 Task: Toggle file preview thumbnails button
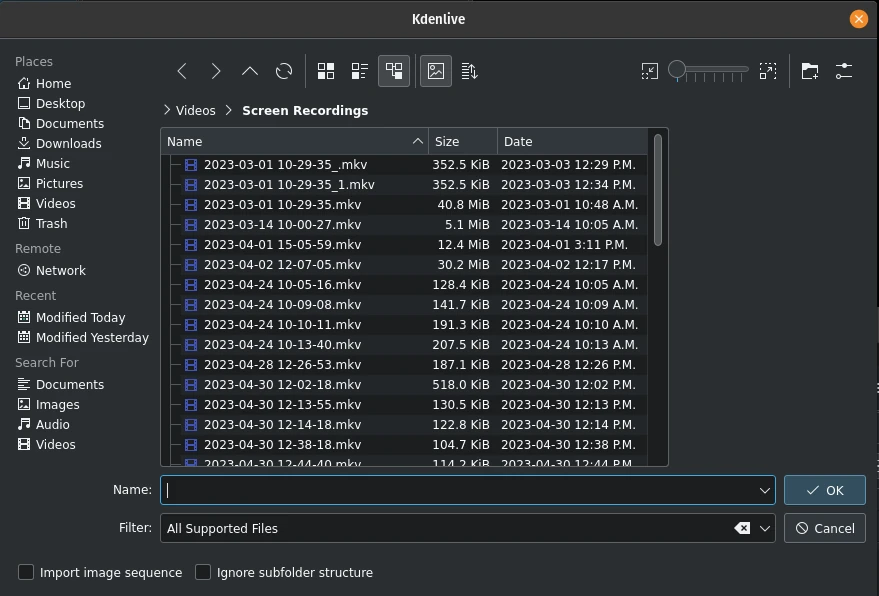436,71
